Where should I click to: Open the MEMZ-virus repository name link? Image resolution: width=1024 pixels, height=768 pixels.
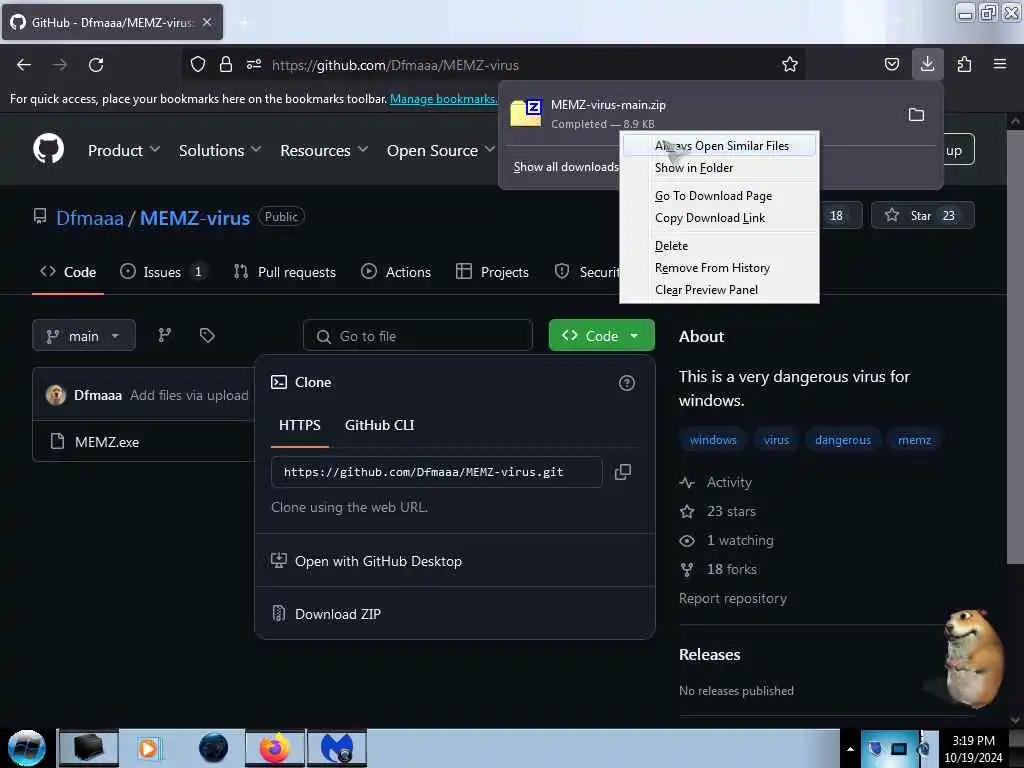point(195,218)
